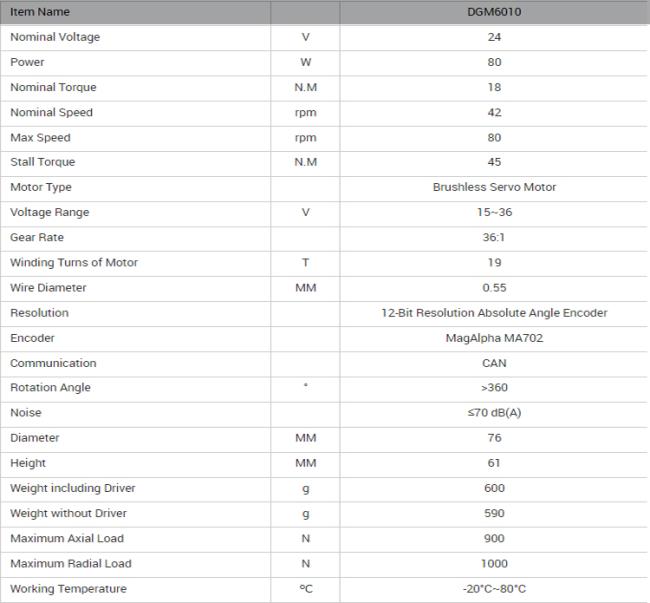Click the Brushless Servo Motor cell
650x603 pixels.
[x=494, y=187]
